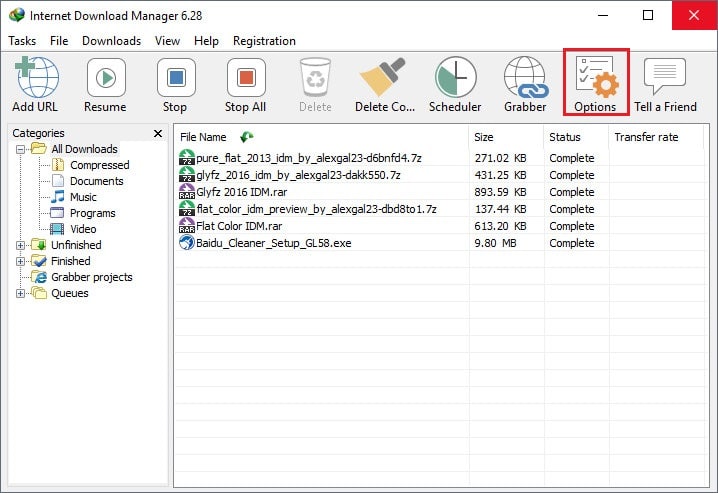Select file name pure_flat_2013_idm_by_alexgal23-d6bnfd4.7z
Viewport: 718px width, 493px height.
click(x=309, y=158)
